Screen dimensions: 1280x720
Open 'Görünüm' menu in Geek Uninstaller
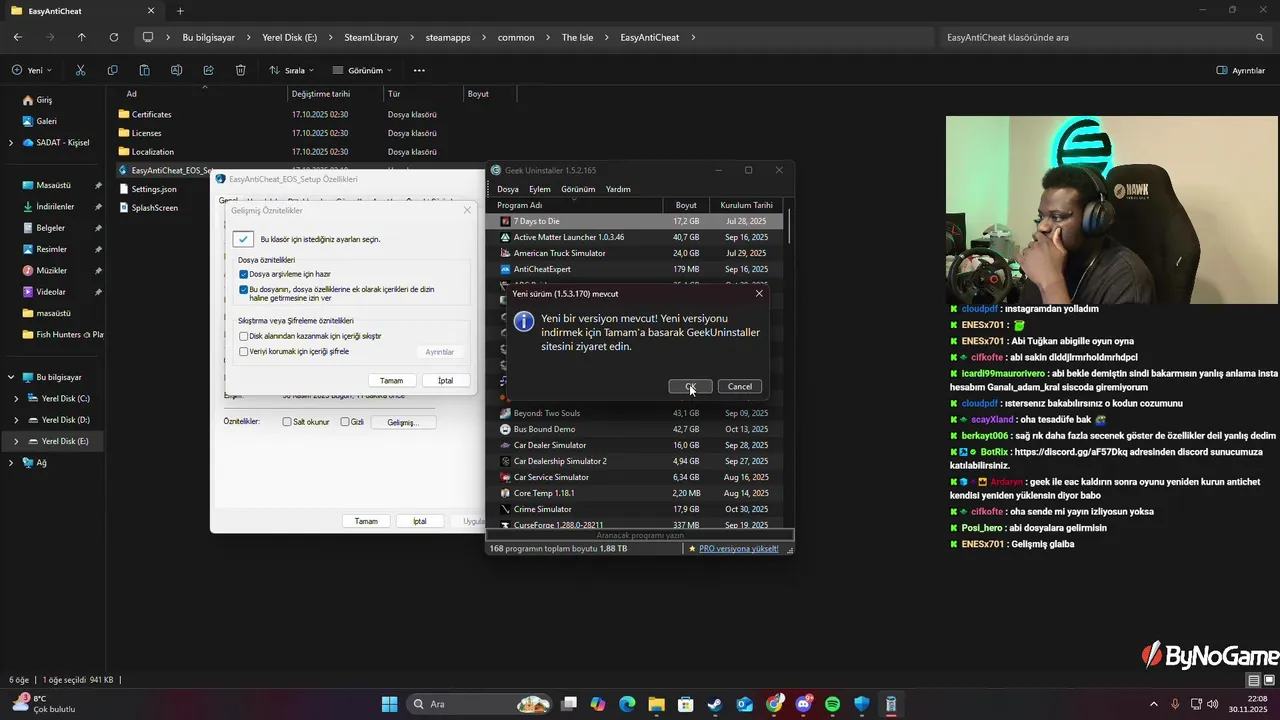[578, 189]
